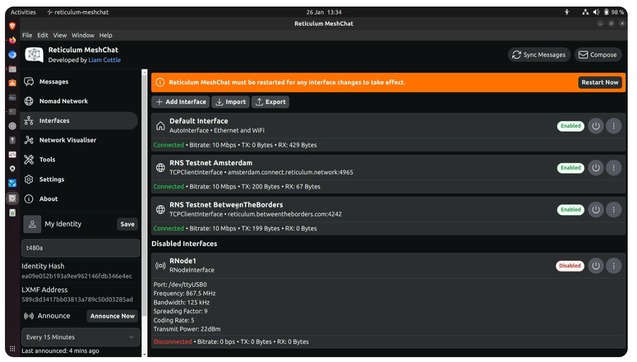Click Activities in the top bar

tap(23, 12)
